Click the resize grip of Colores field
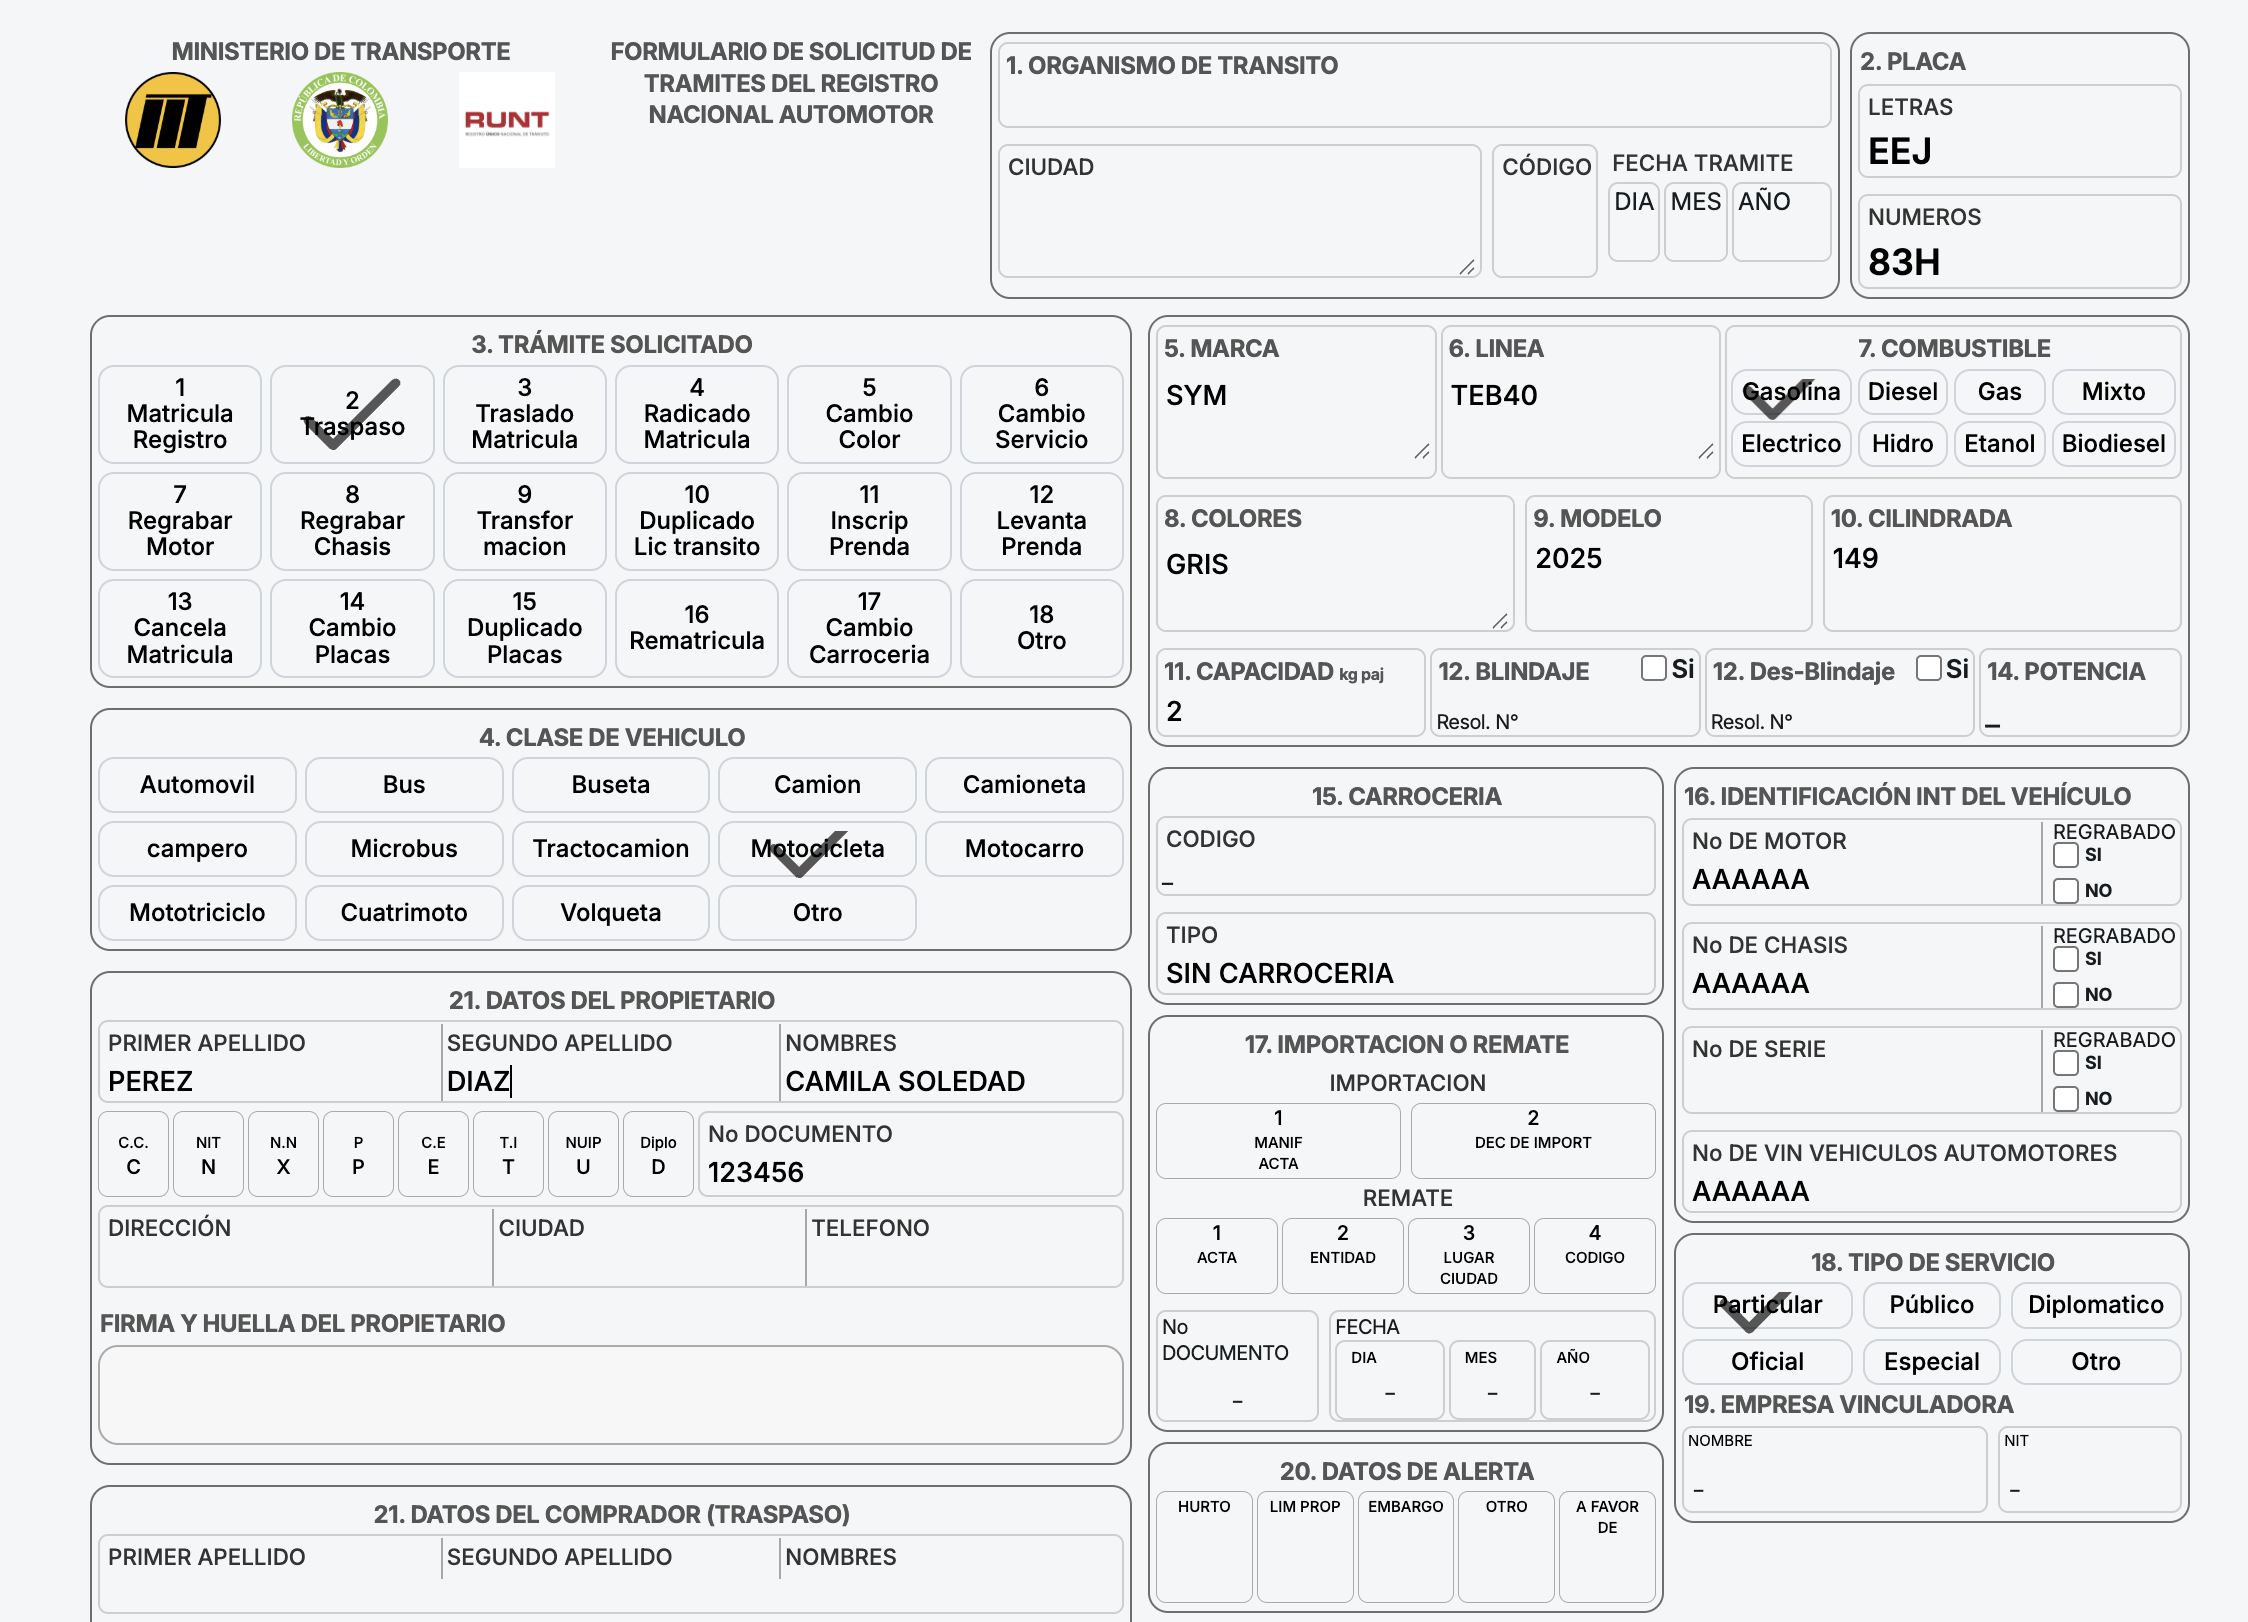Screen dimensions: 2248x1622 (1499, 622)
